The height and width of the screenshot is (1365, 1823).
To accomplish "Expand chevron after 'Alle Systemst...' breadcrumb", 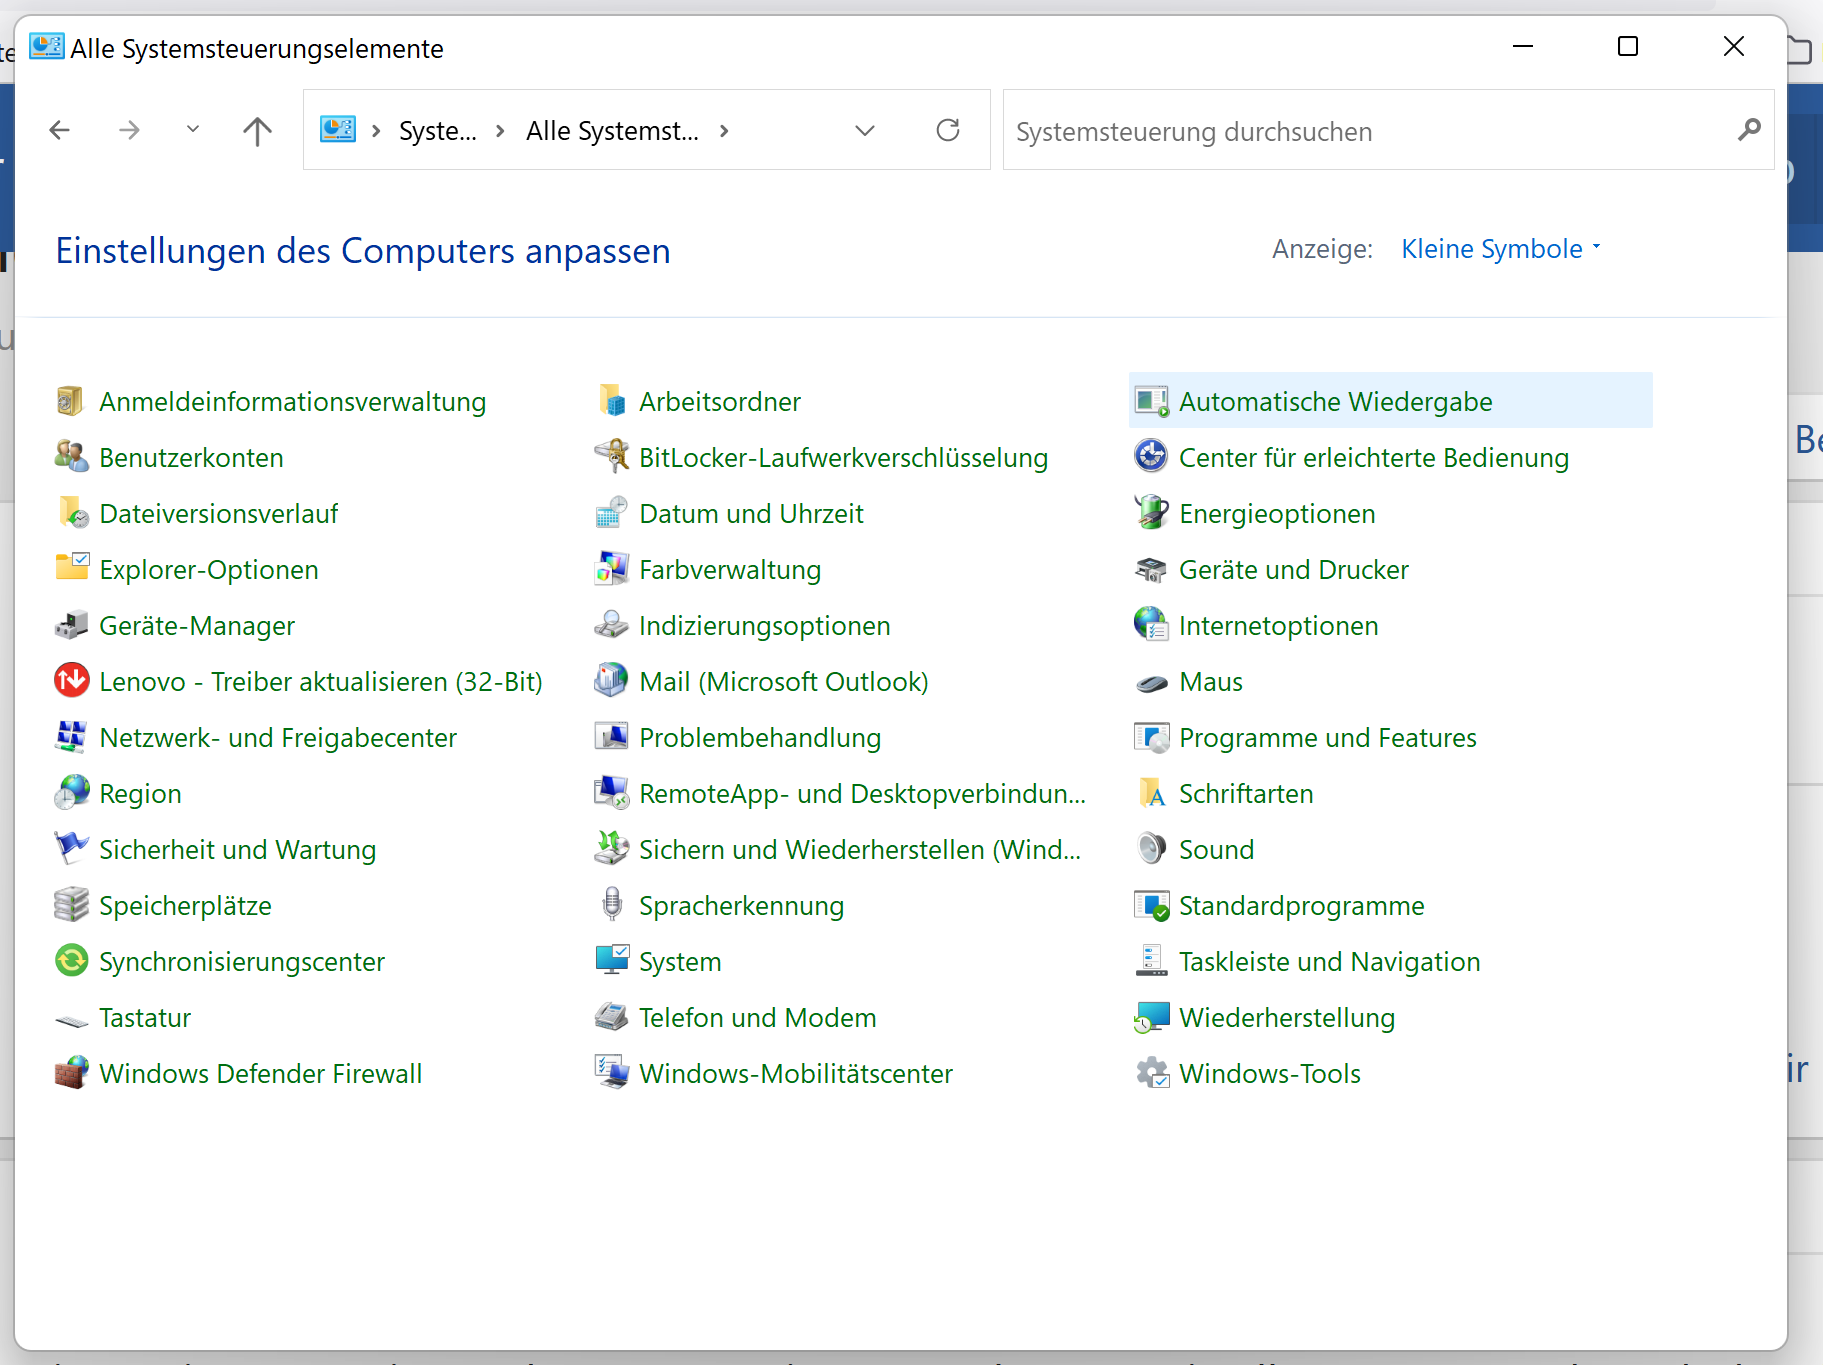I will pyautogui.click(x=724, y=131).
